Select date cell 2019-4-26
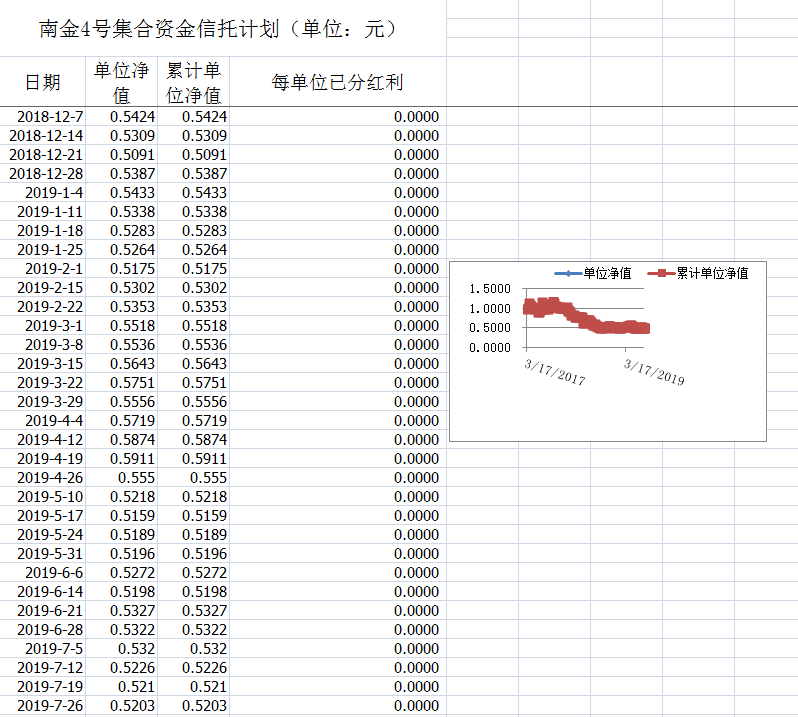This screenshot has height=717, width=798. 43,478
